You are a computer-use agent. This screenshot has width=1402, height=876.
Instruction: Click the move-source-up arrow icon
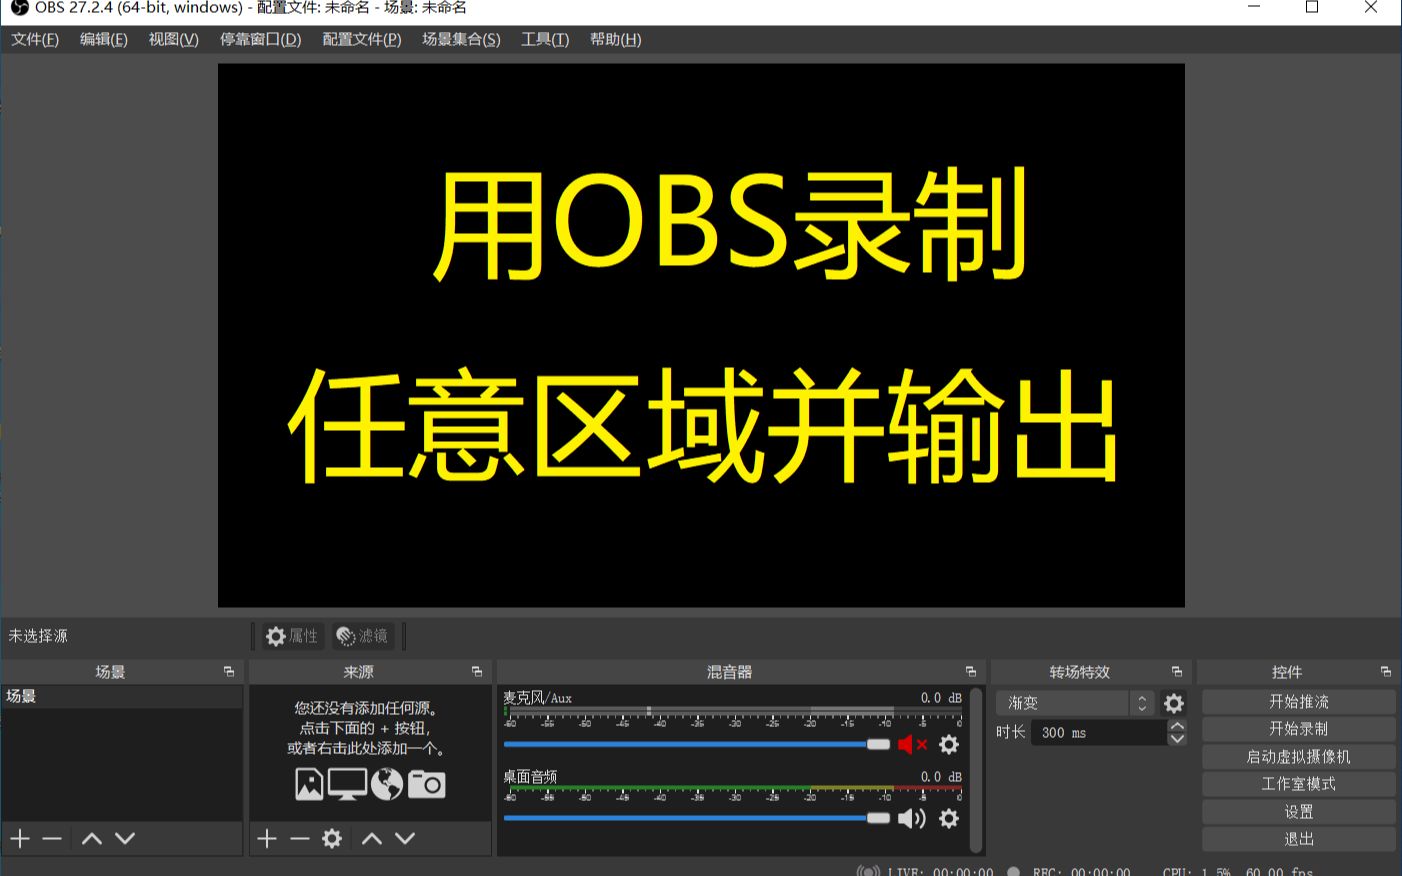(x=371, y=838)
